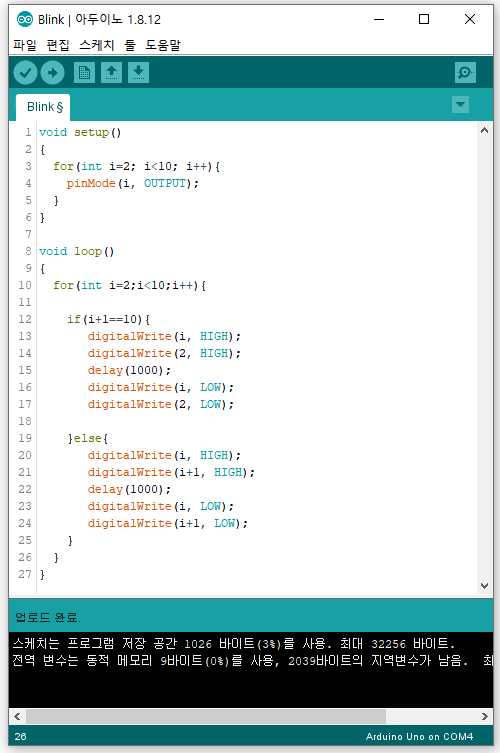The image size is (500, 753).
Task: Click the console scroll right arrow
Action: coord(485,717)
